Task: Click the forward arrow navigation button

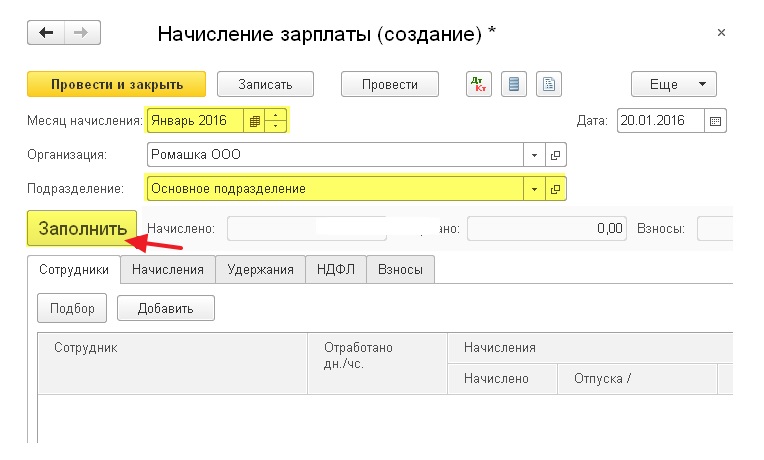Action: (82, 33)
